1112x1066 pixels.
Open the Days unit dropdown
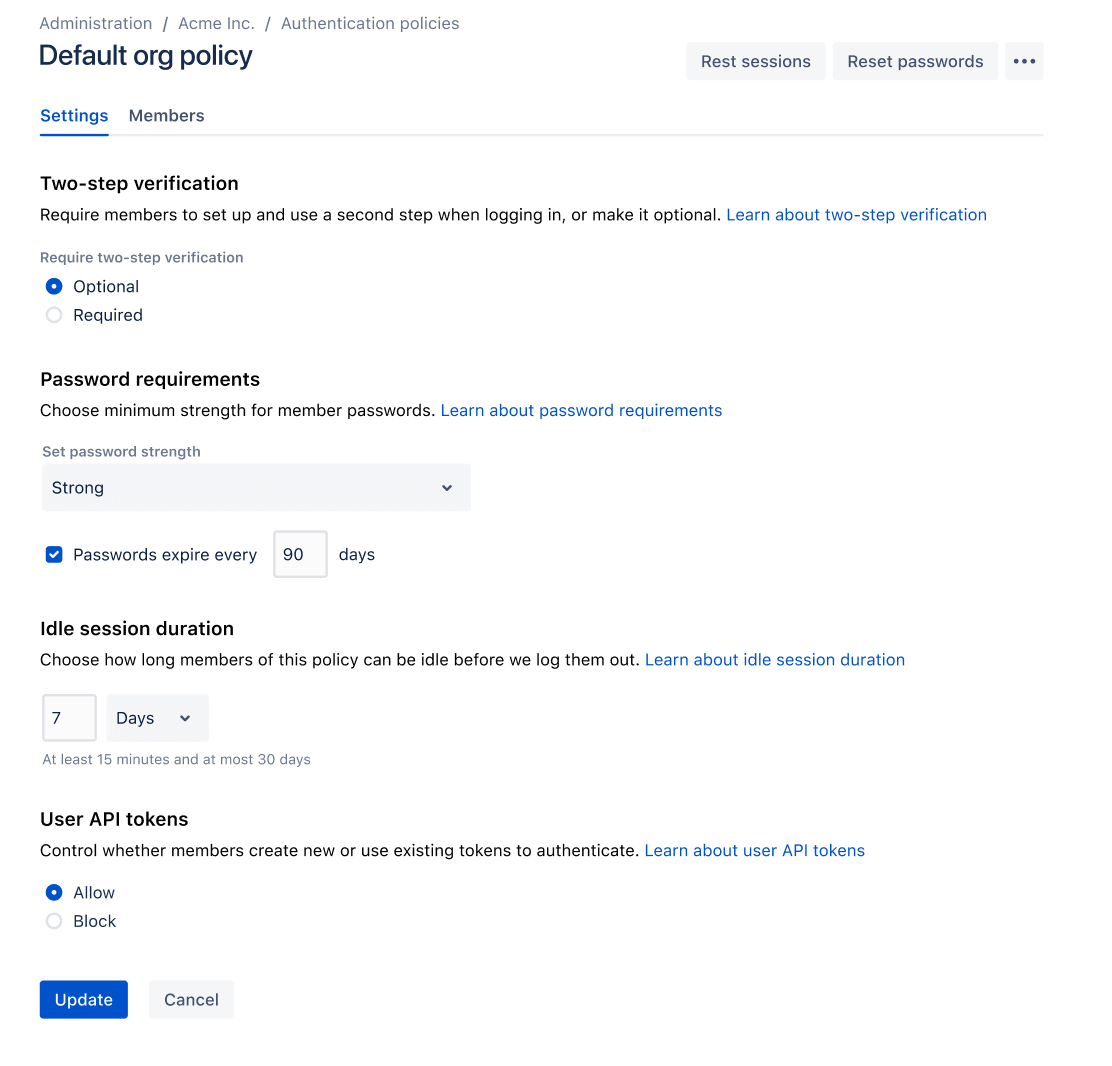click(156, 717)
